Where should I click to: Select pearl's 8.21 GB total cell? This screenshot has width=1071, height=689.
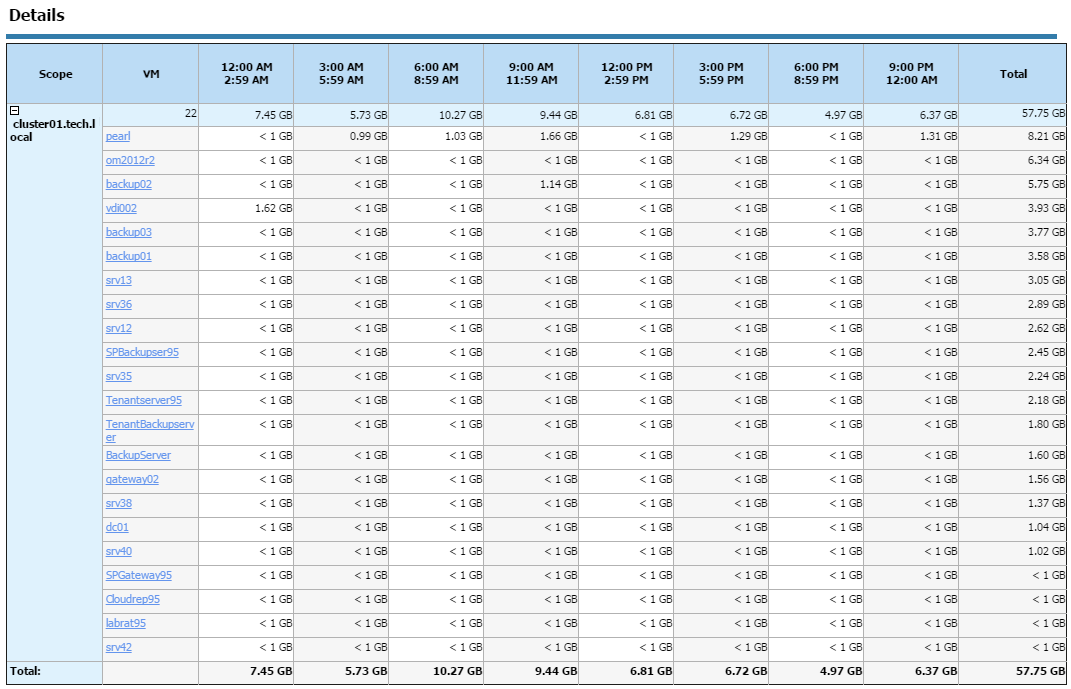[1013, 137]
